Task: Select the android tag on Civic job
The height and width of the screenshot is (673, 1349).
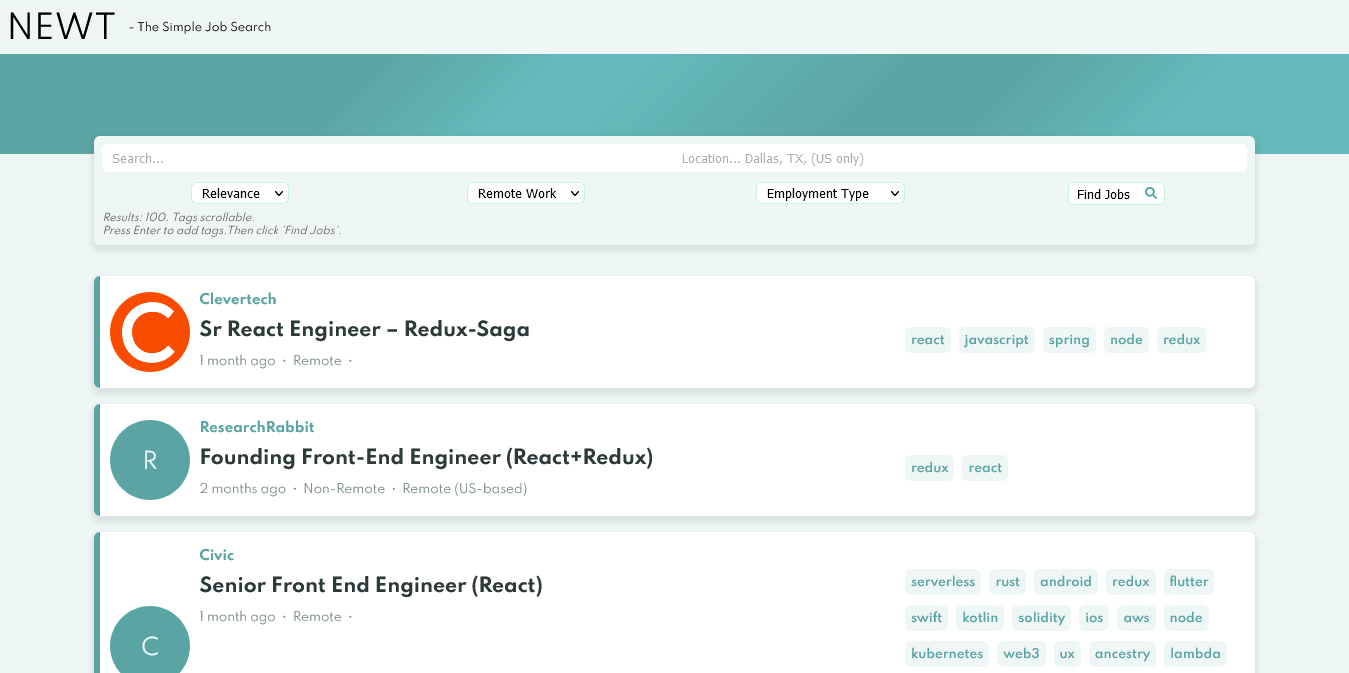Action: (x=1066, y=582)
